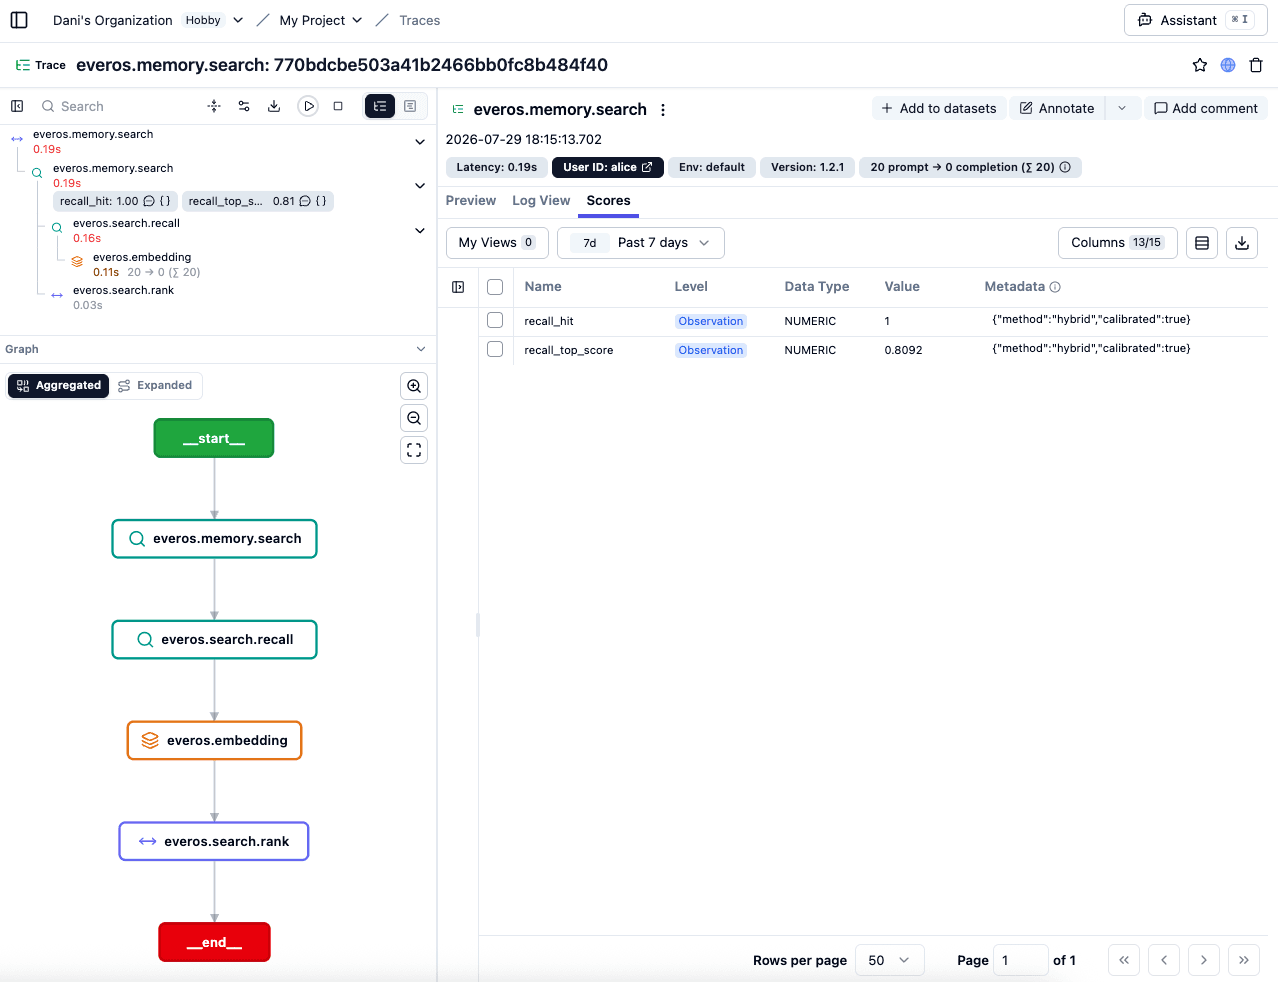Toggle the scores table side panel icon
This screenshot has height=982, width=1278.
(x=458, y=287)
